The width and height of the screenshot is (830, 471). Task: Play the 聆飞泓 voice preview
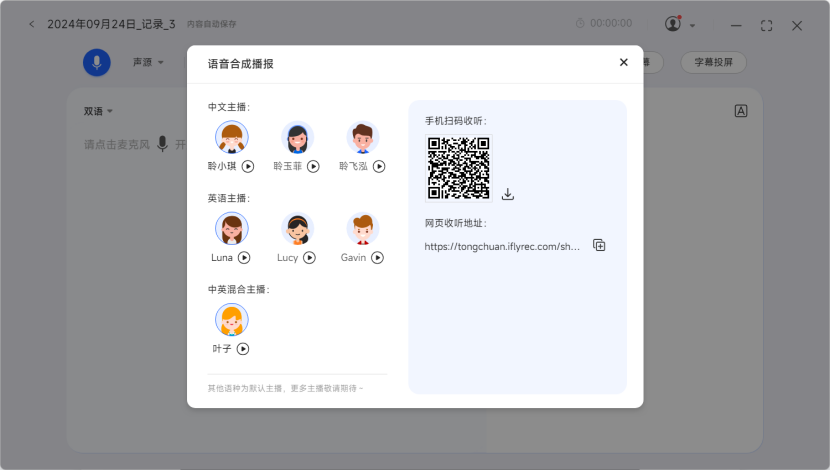click(379, 167)
